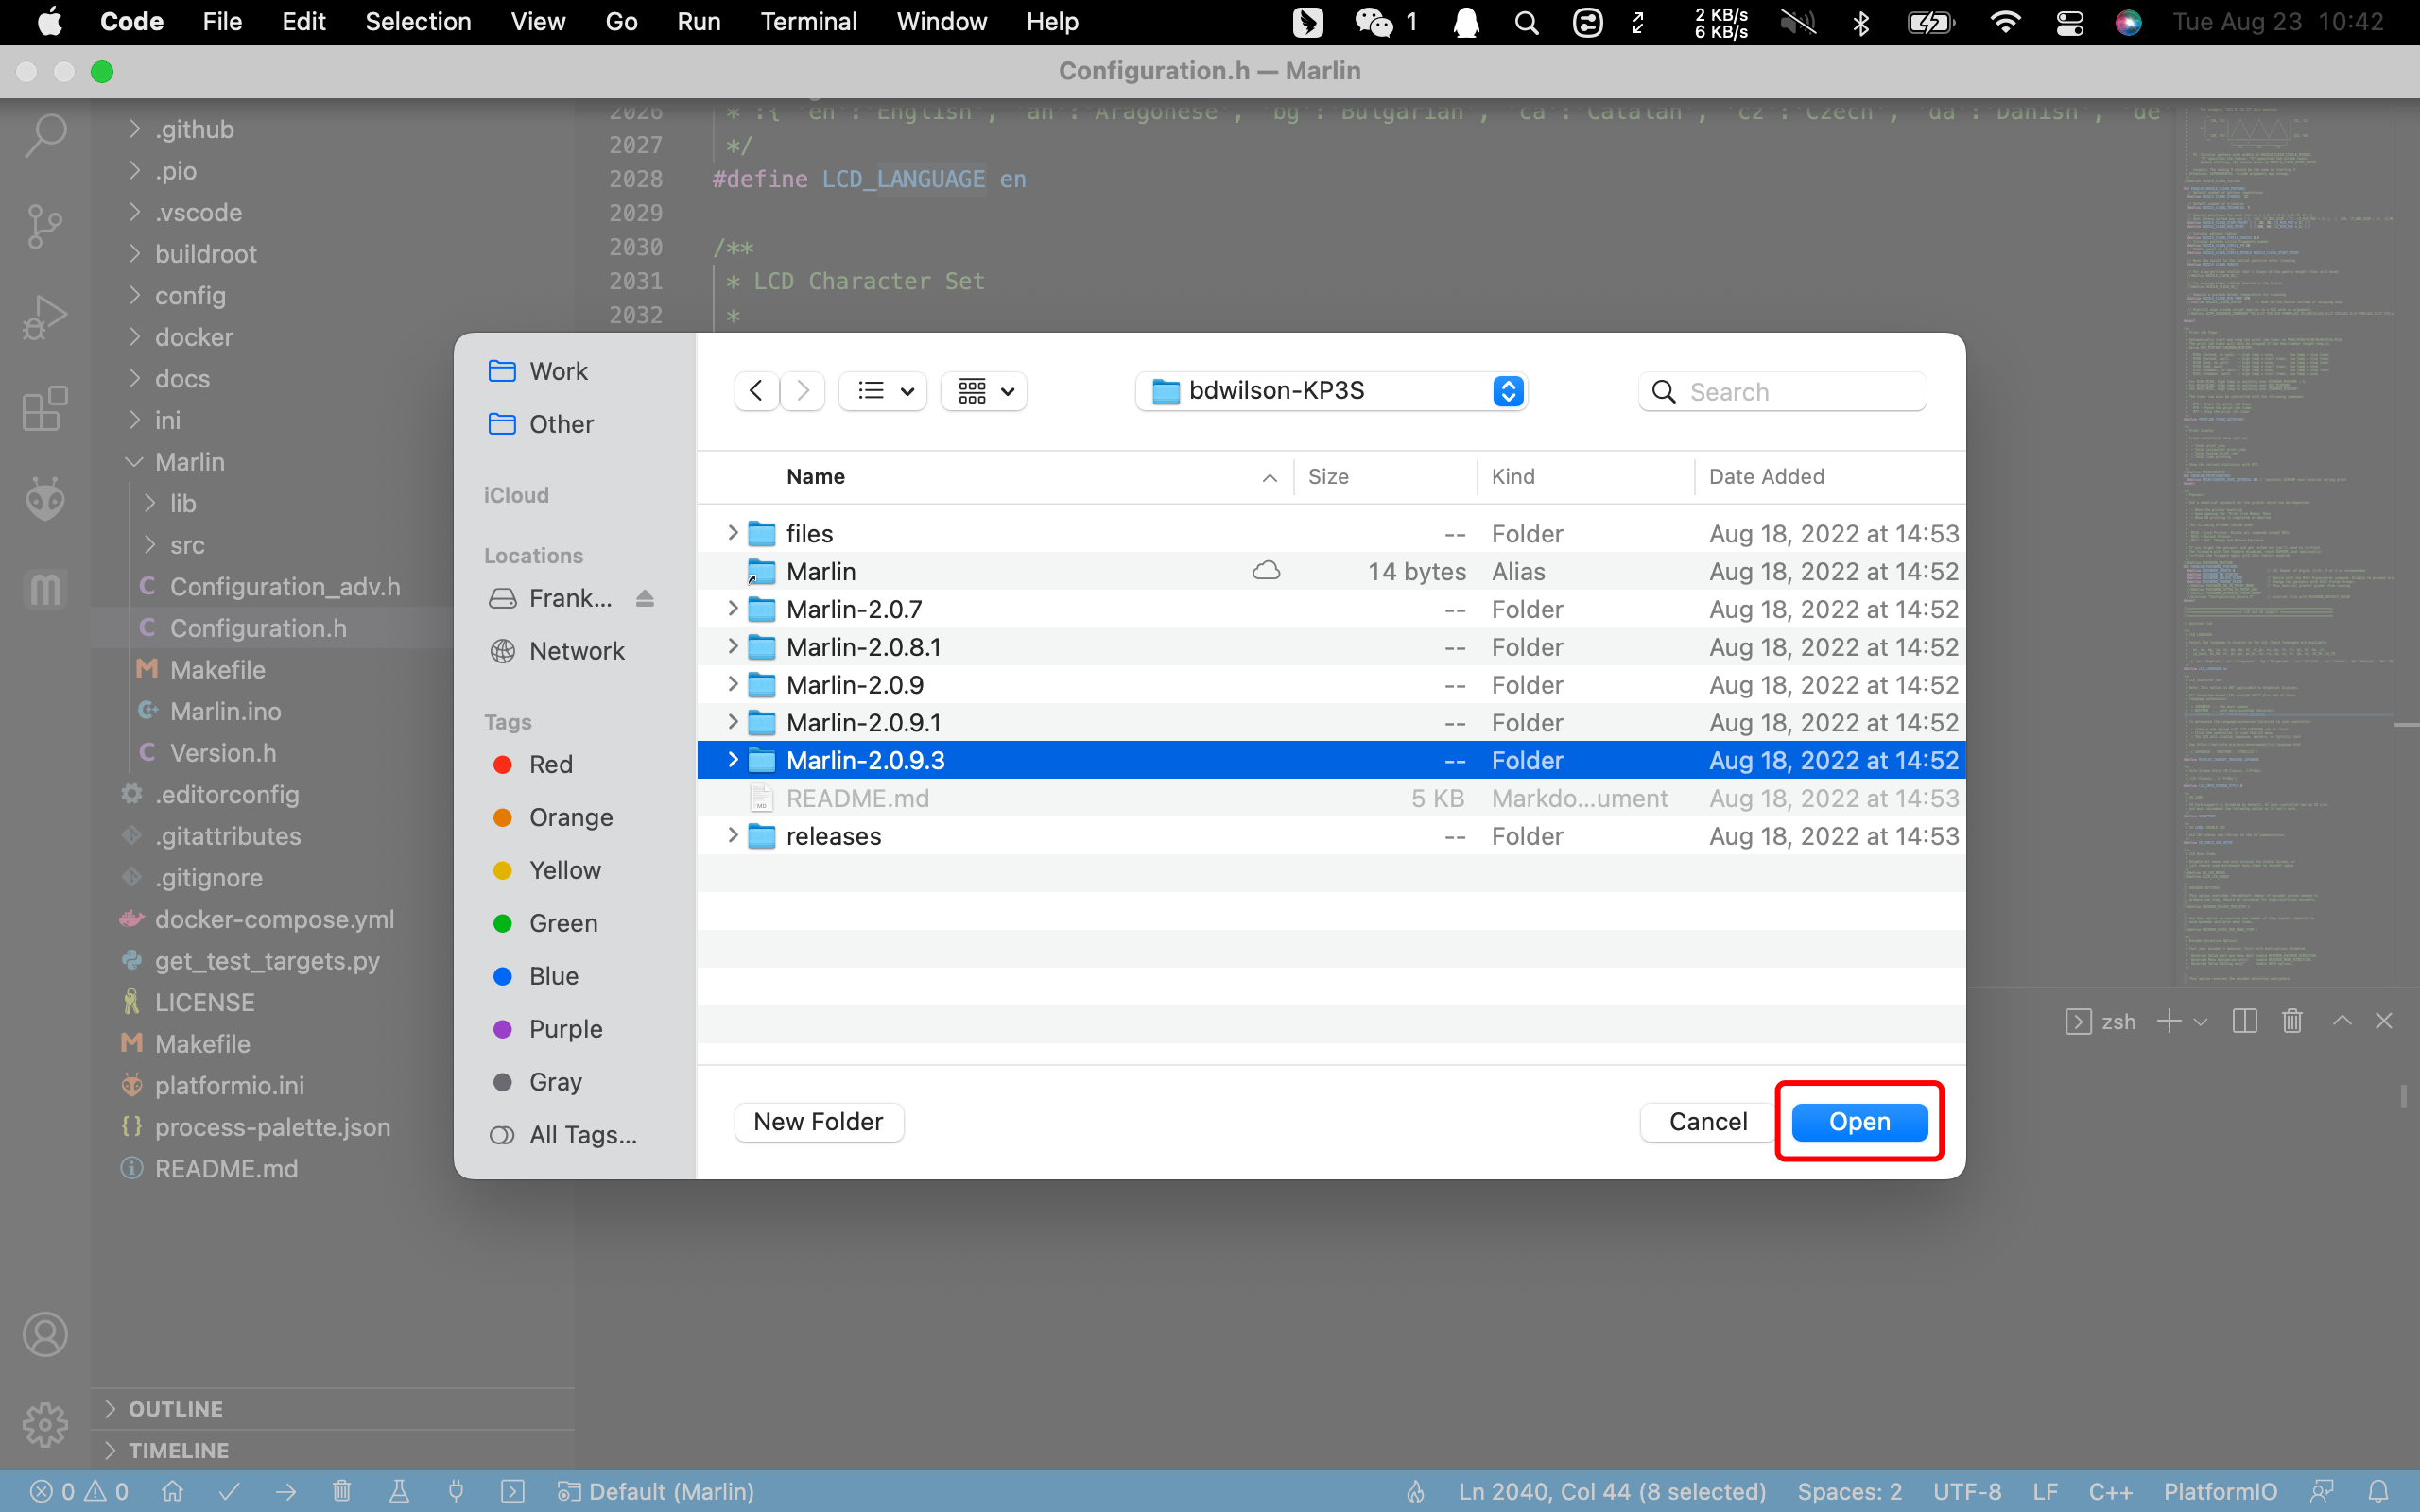Select Network location in sidebar
The image size is (2420, 1512).
click(x=556, y=651)
